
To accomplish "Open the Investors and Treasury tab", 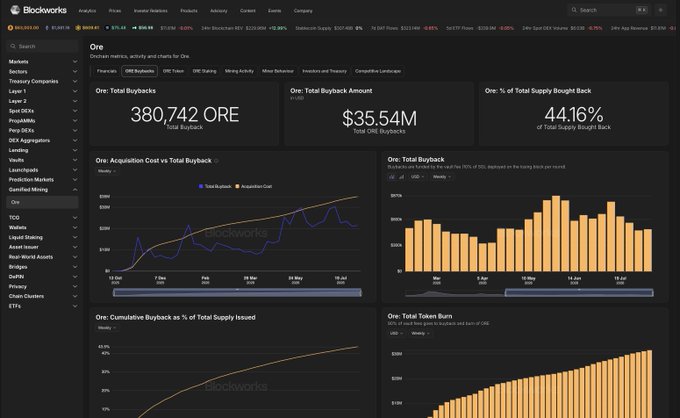I will tap(324, 71).
